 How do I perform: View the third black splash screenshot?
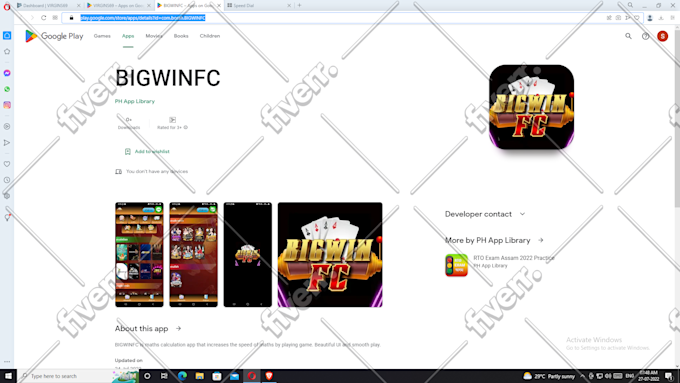pos(248,255)
